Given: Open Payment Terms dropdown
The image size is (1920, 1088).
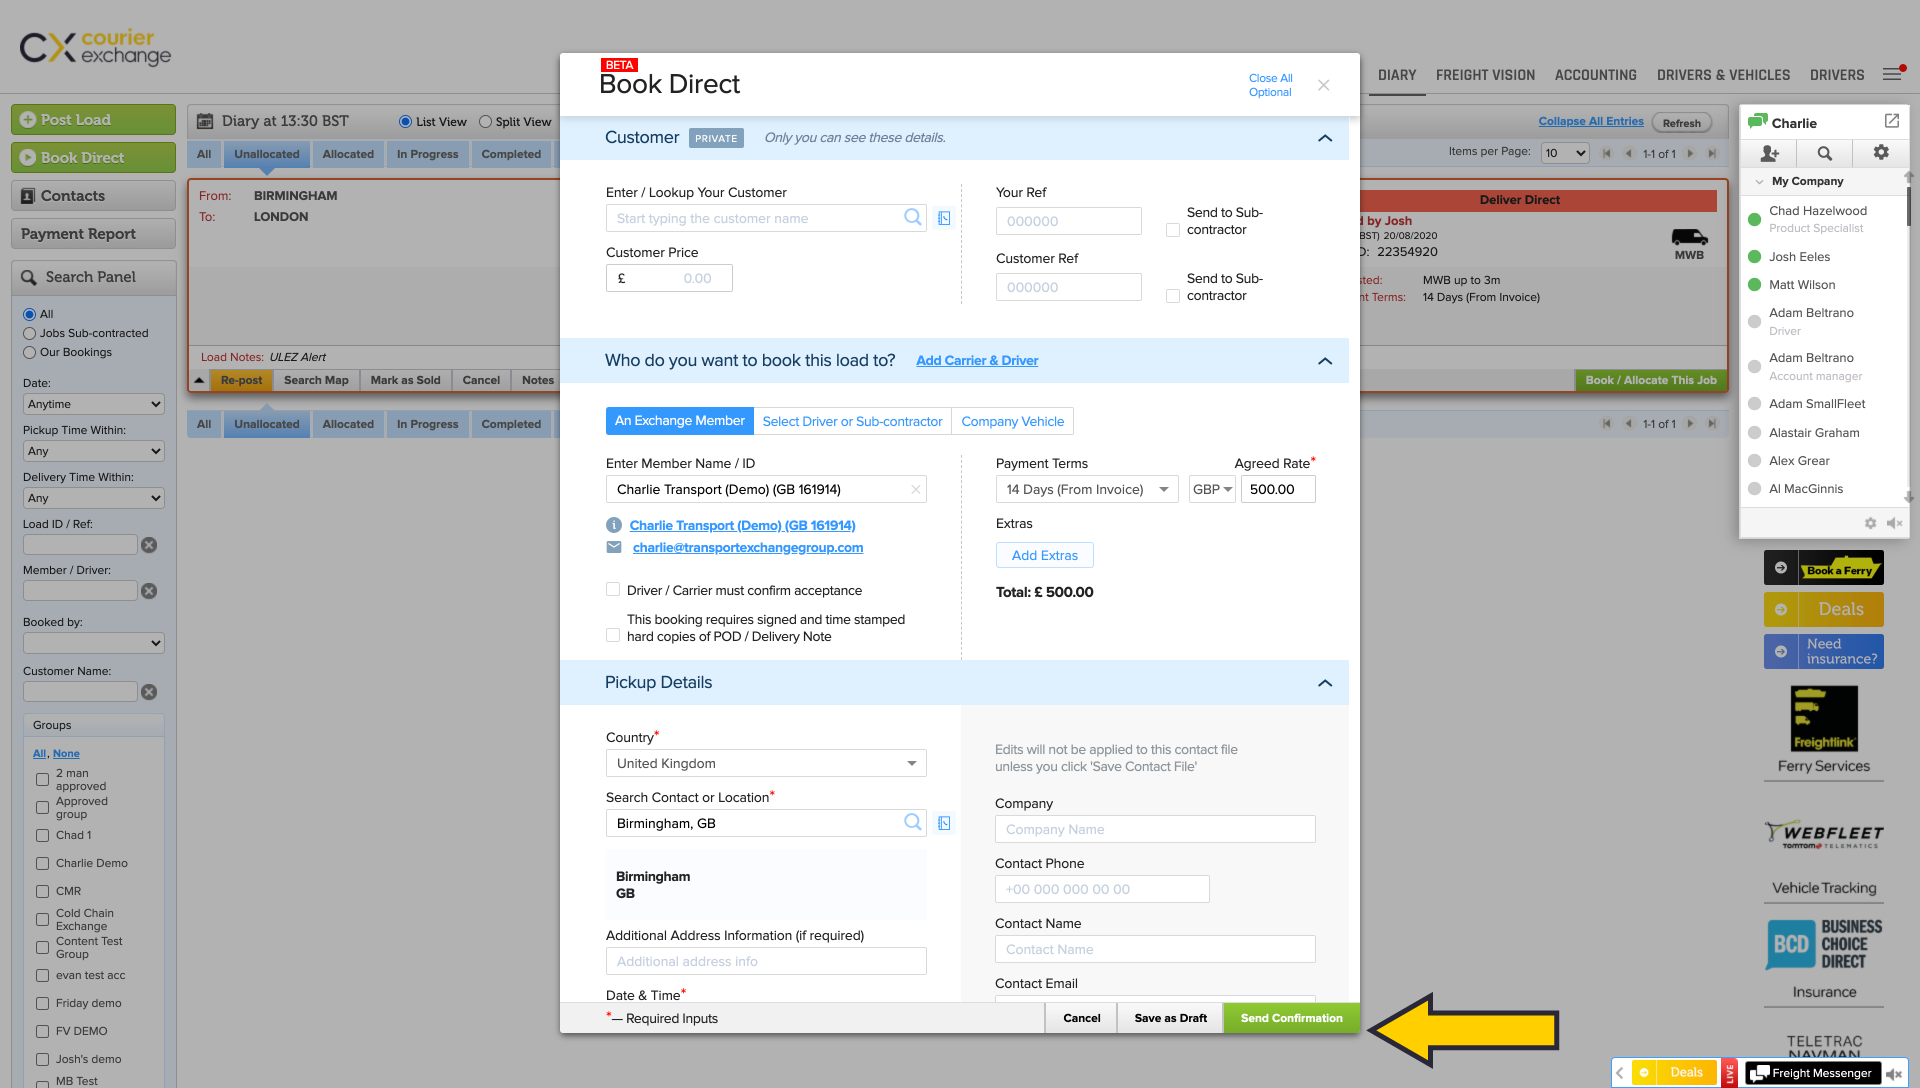Looking at the screenshot, I should (x=1086, y=489).
